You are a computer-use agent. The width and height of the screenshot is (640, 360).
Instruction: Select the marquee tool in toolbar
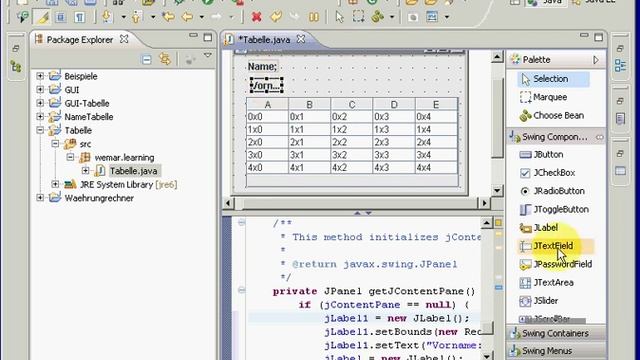[358, 17]
